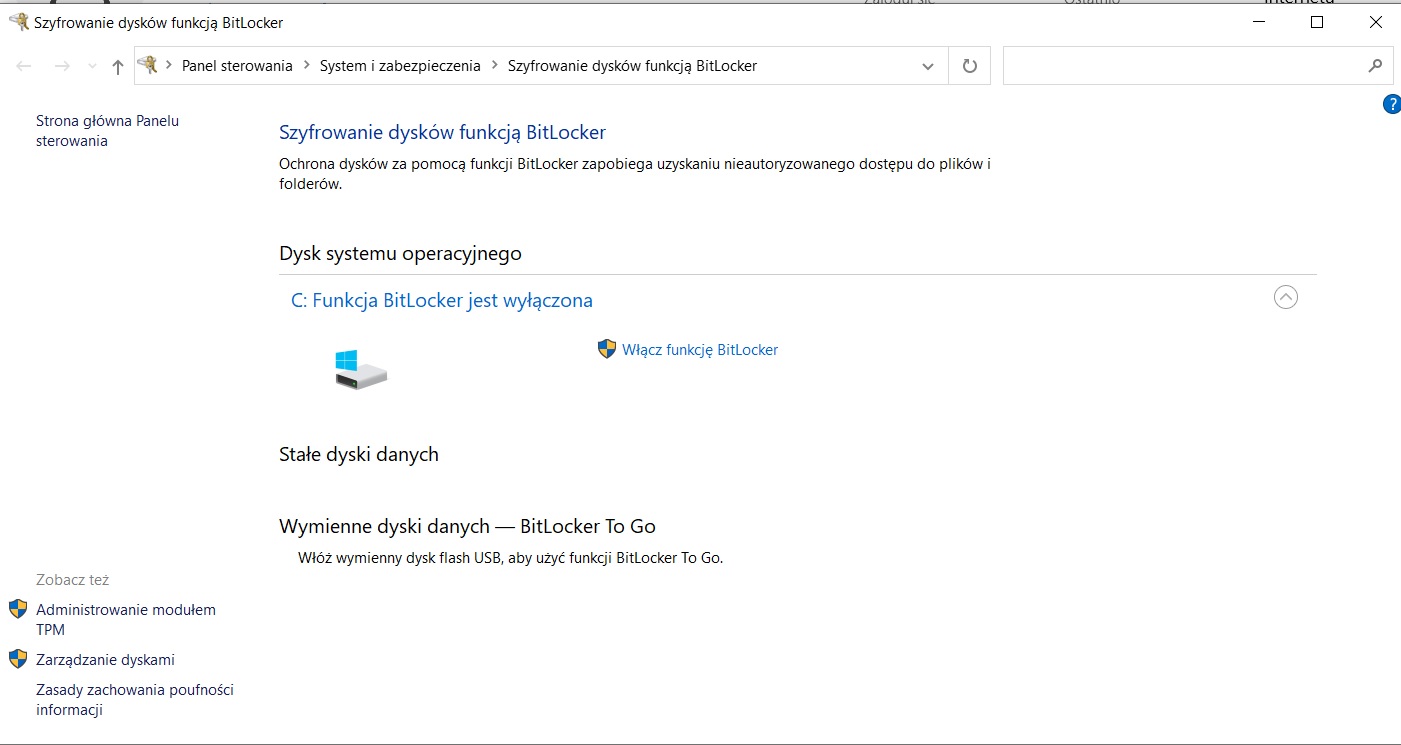Select System i zabezpieczenia breadcrumb item
Viewport: 1401px width, 745px height.
tap(400, 66)
